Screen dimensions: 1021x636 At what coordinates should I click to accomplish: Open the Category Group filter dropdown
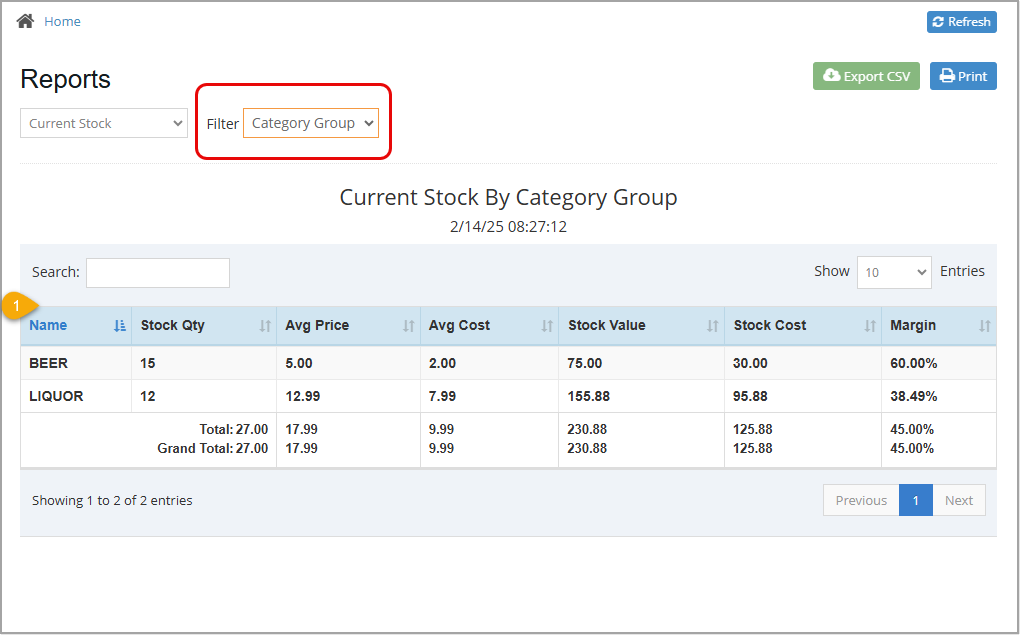pos(310,122)
